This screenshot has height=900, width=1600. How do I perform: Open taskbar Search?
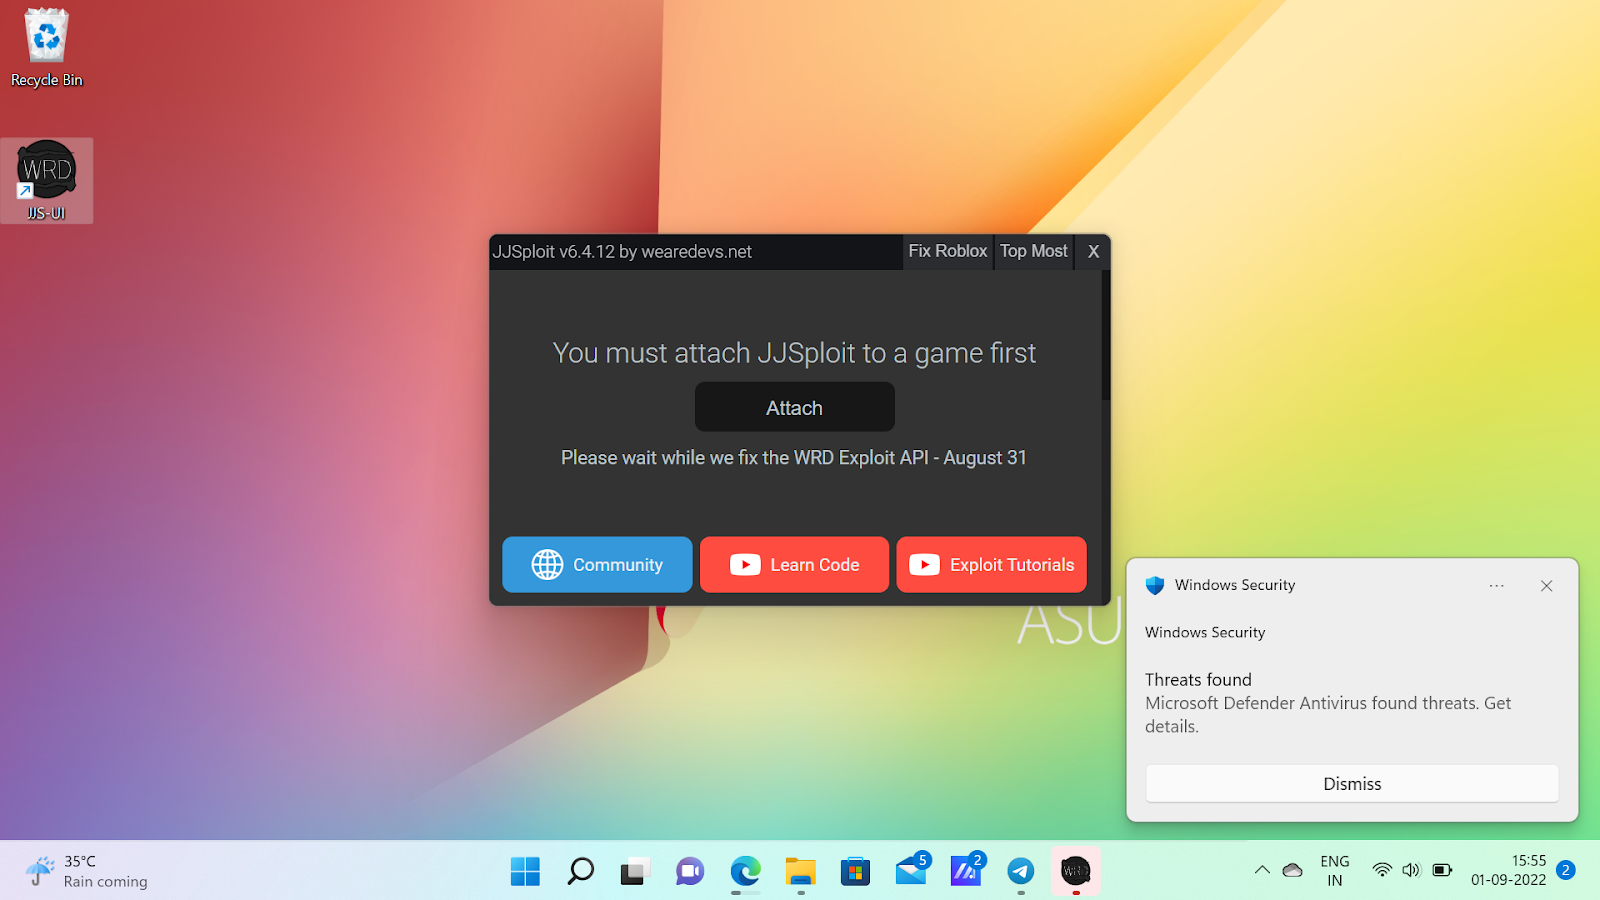click(580, 871)
